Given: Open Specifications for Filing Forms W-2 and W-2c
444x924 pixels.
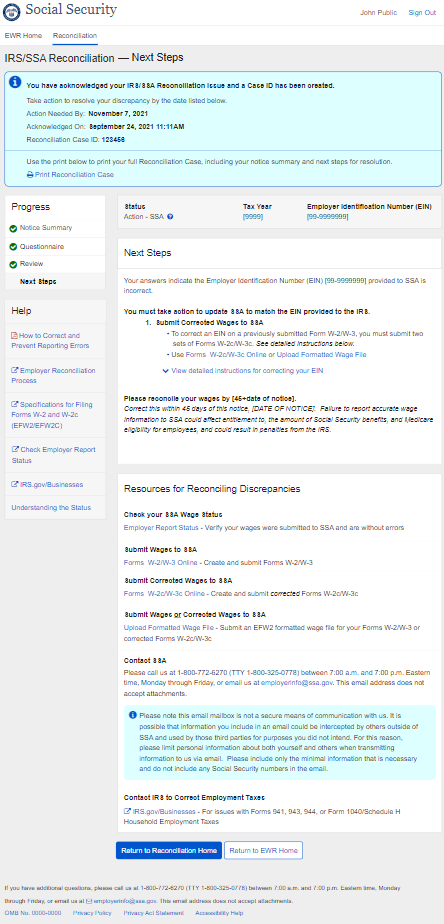Looking at the screenshot, I should [x=52, y=415].
